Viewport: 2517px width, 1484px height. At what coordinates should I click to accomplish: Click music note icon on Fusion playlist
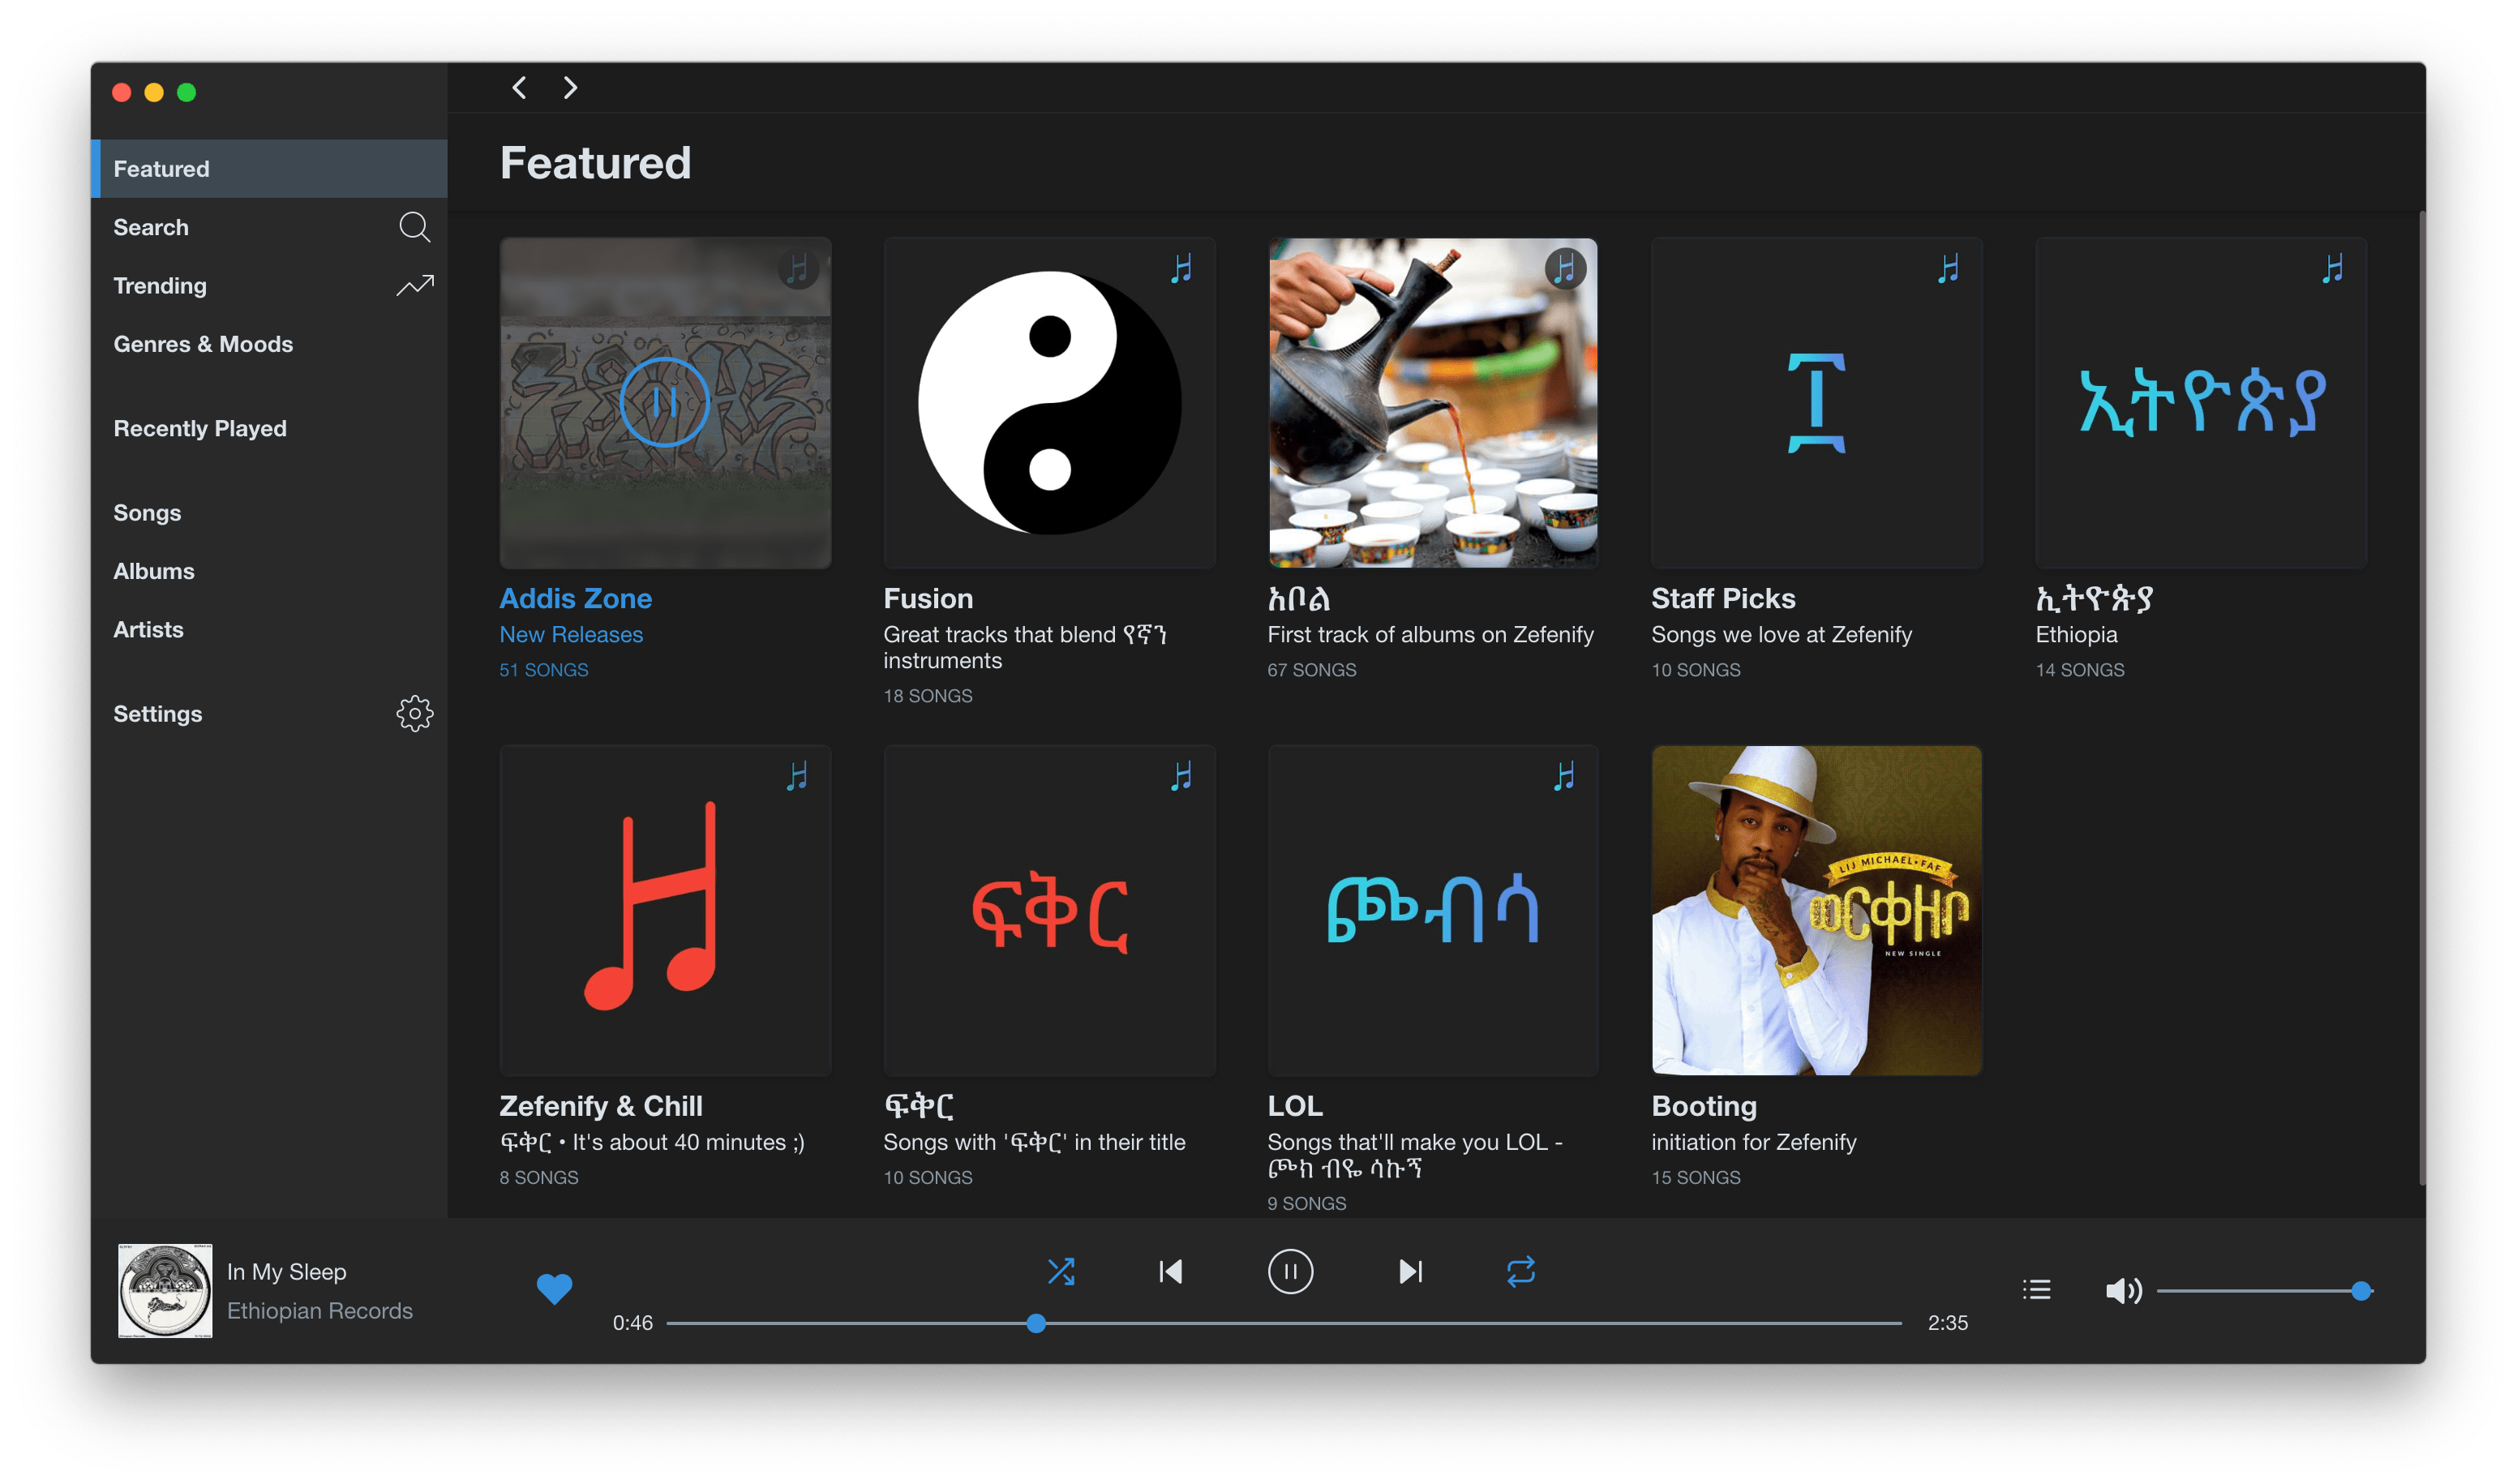[x=1181, y=269]
